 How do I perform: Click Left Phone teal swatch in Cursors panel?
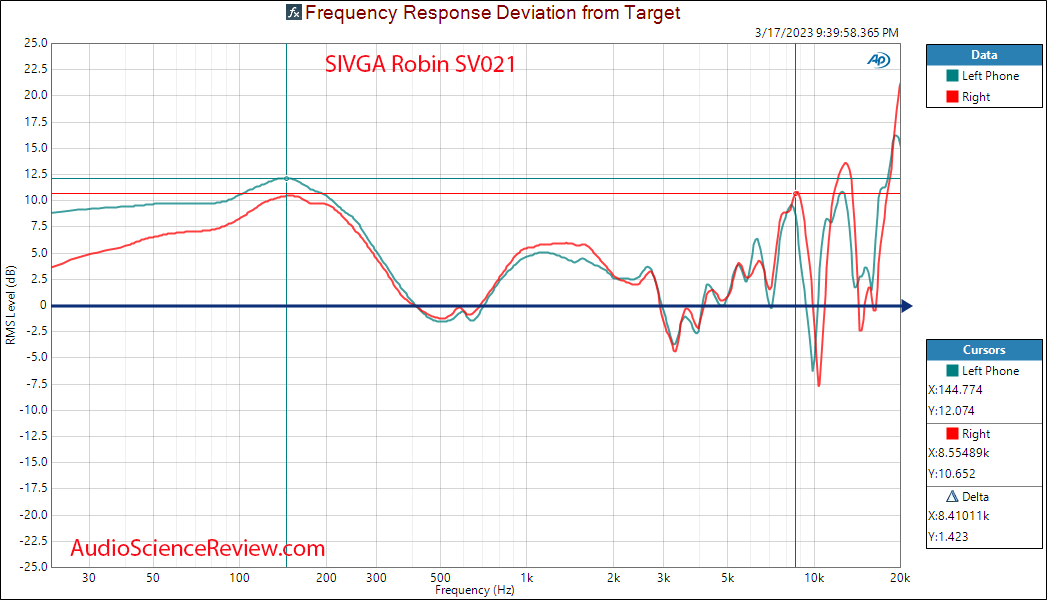[x=952, y=370]
